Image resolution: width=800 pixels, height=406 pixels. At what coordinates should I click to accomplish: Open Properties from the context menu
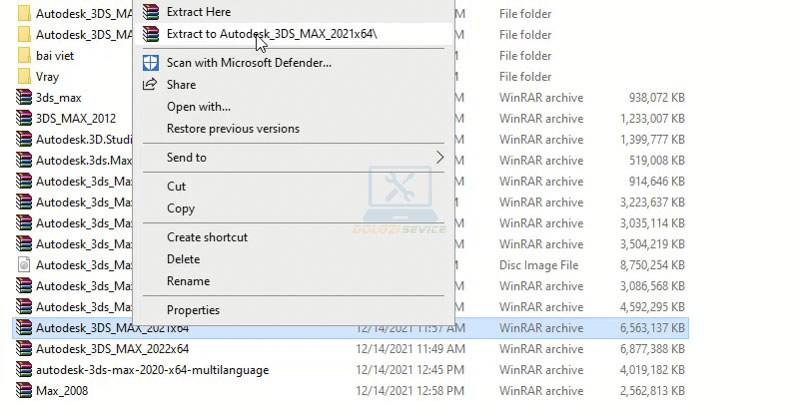pyautogui.click(x=193, y=310)
